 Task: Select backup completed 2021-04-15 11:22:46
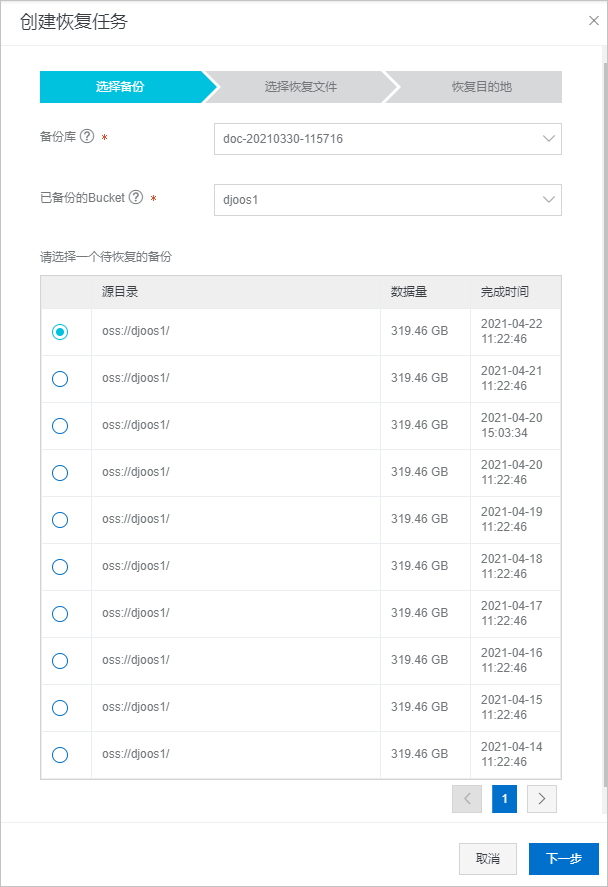(x=60, y=707)
